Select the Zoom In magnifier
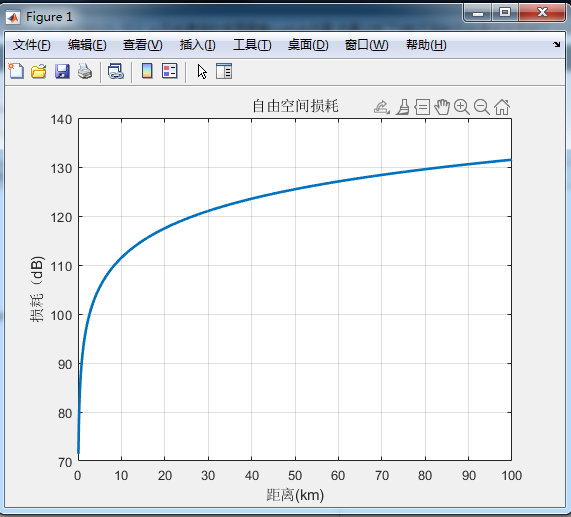The width and height of the screenshot is (571, 517). tap(462, 107)
